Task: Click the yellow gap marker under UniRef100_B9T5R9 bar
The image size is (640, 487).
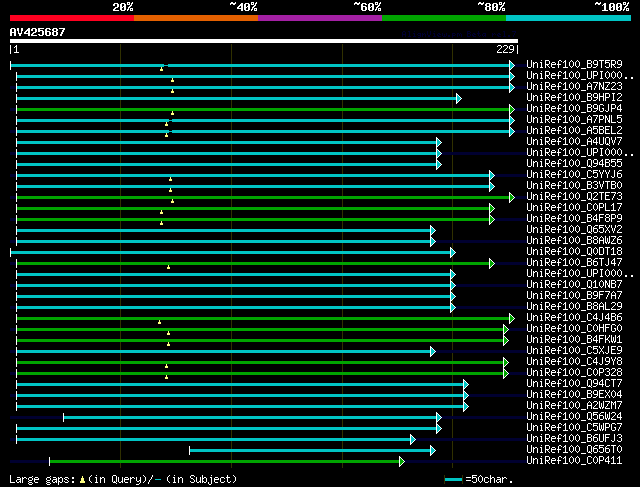Action: pos(162,69)
